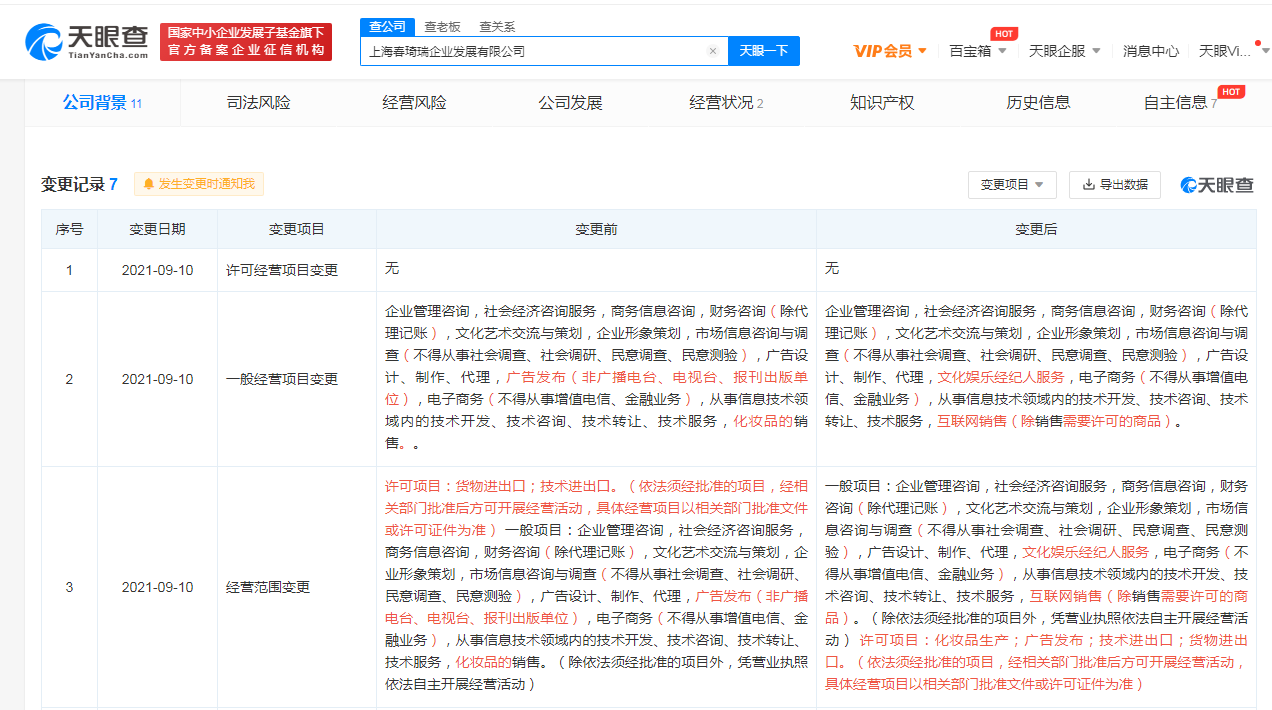The width and height of the screenshot is (1272, 710).
Task: Click the bell icon in the change notification button
Action: click(x=148, y=184)
